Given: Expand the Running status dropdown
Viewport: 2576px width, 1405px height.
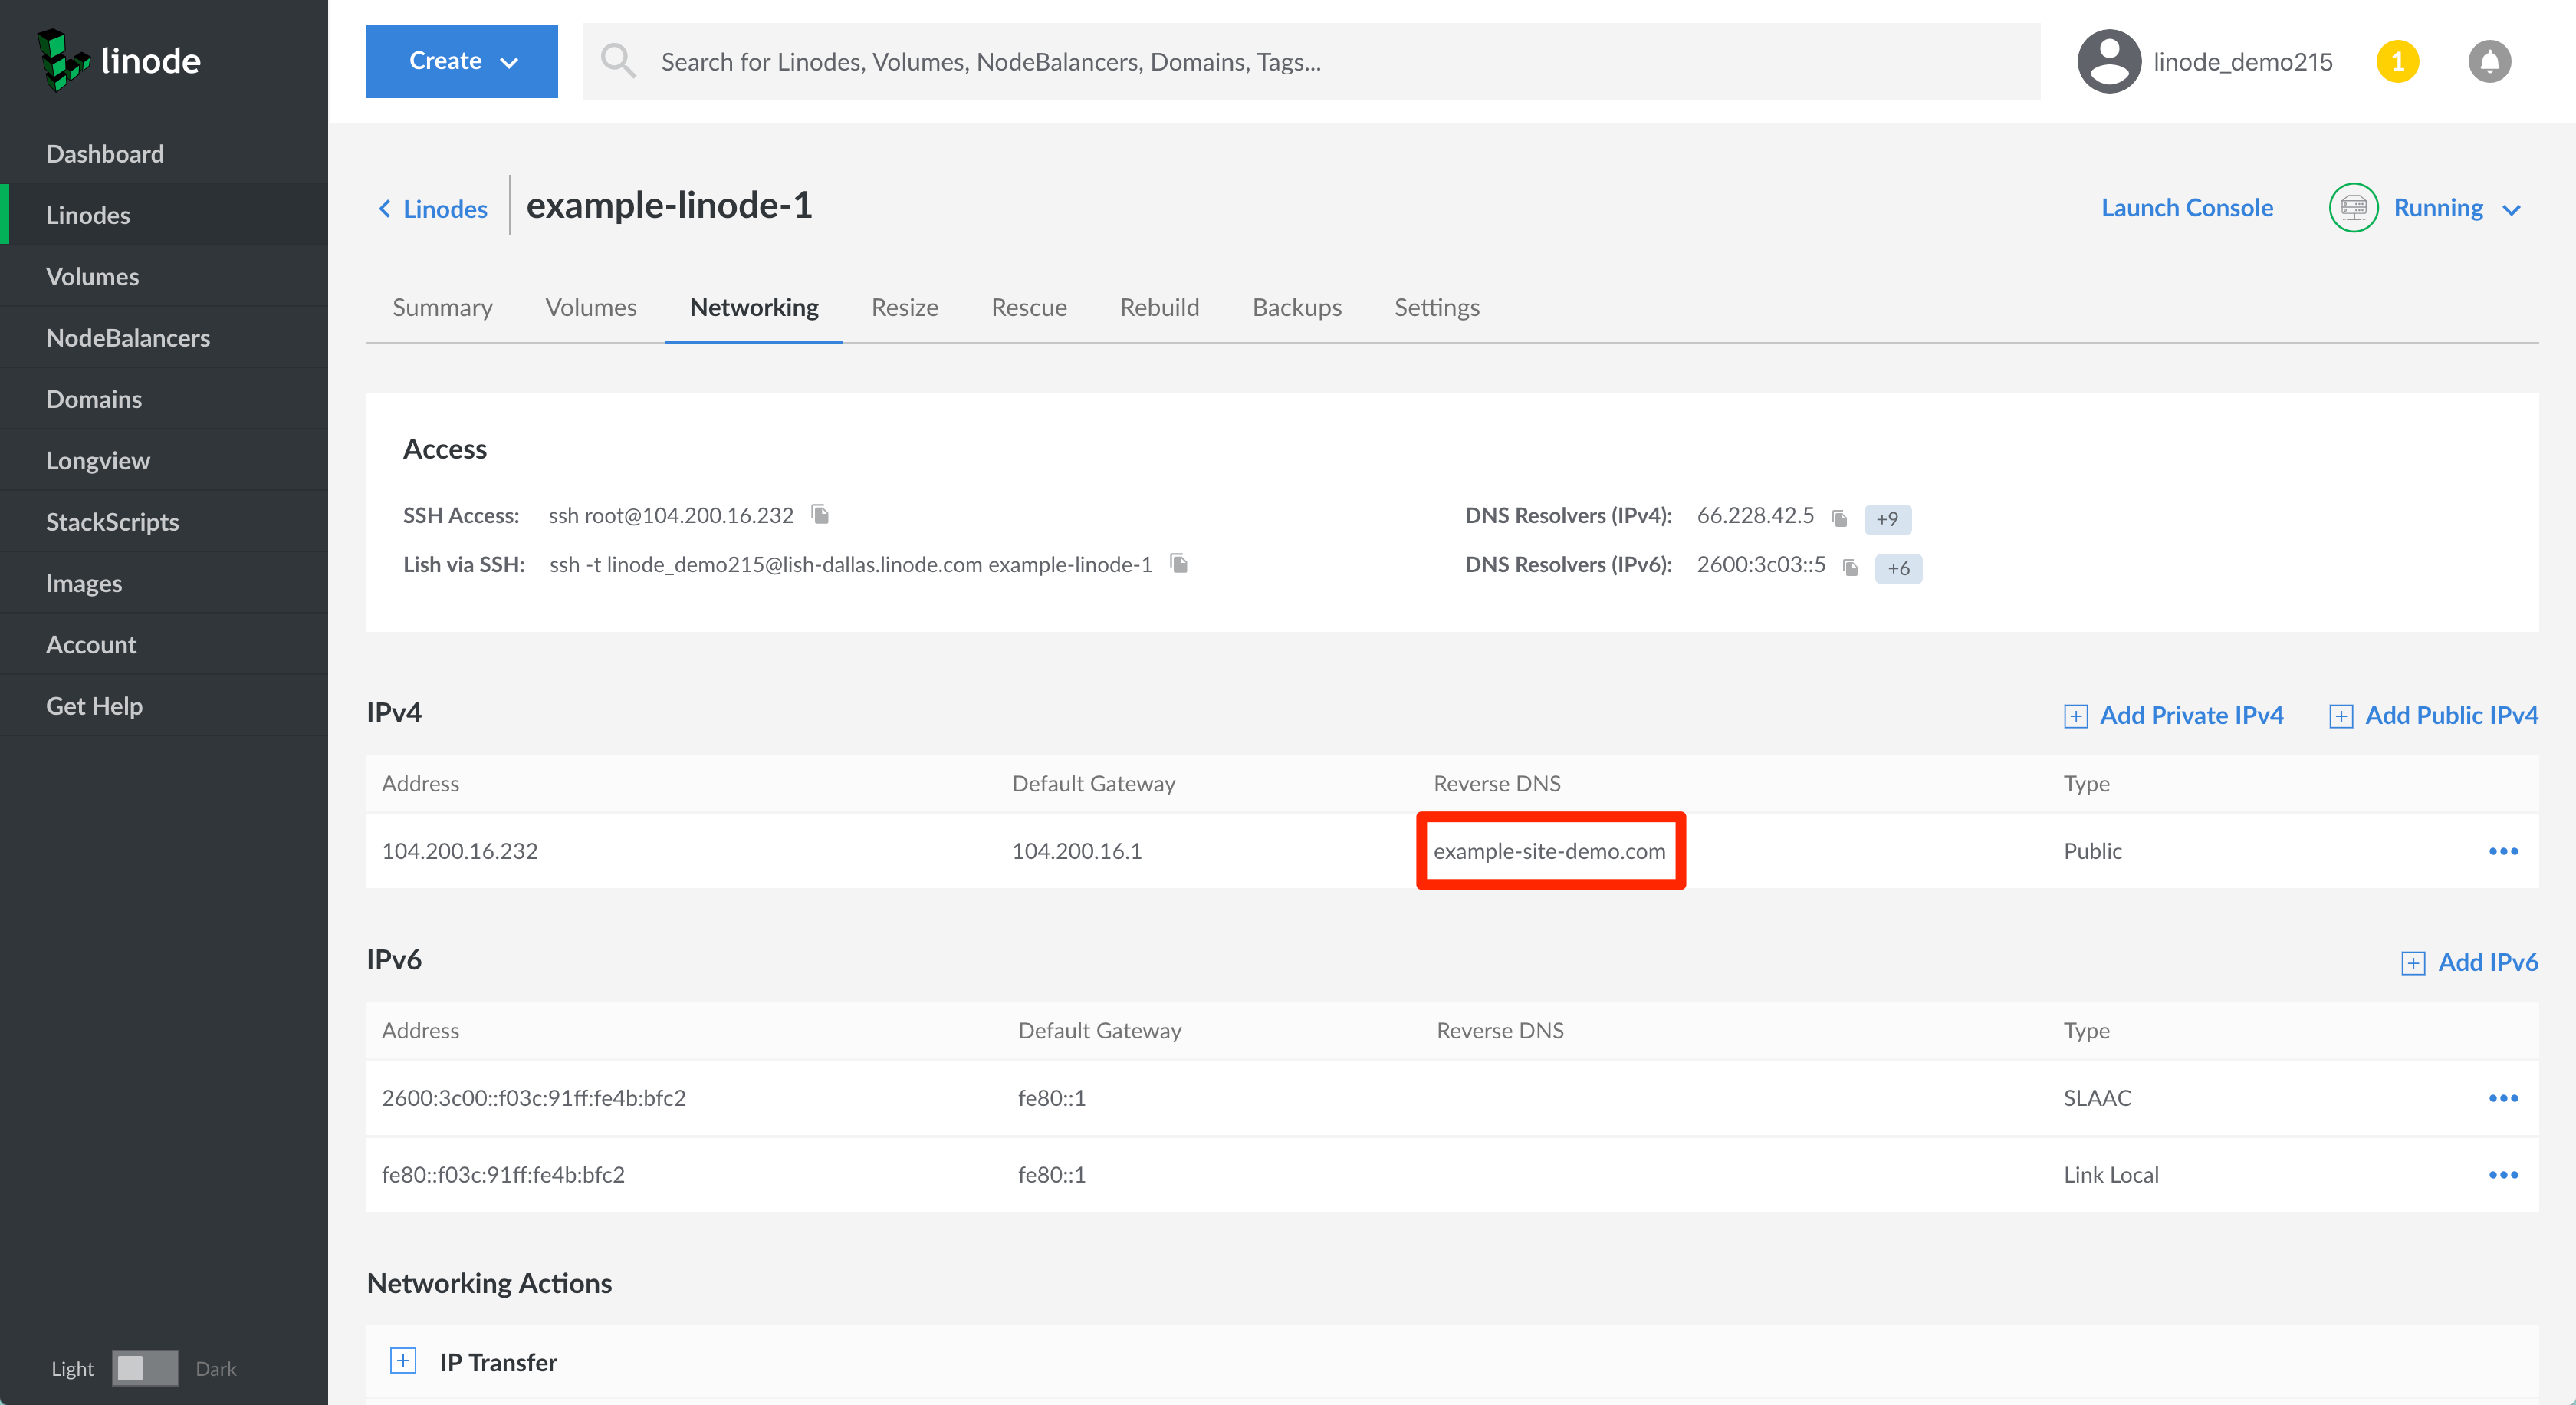Looking at the screenshot, I should [x=2512, y=210].
